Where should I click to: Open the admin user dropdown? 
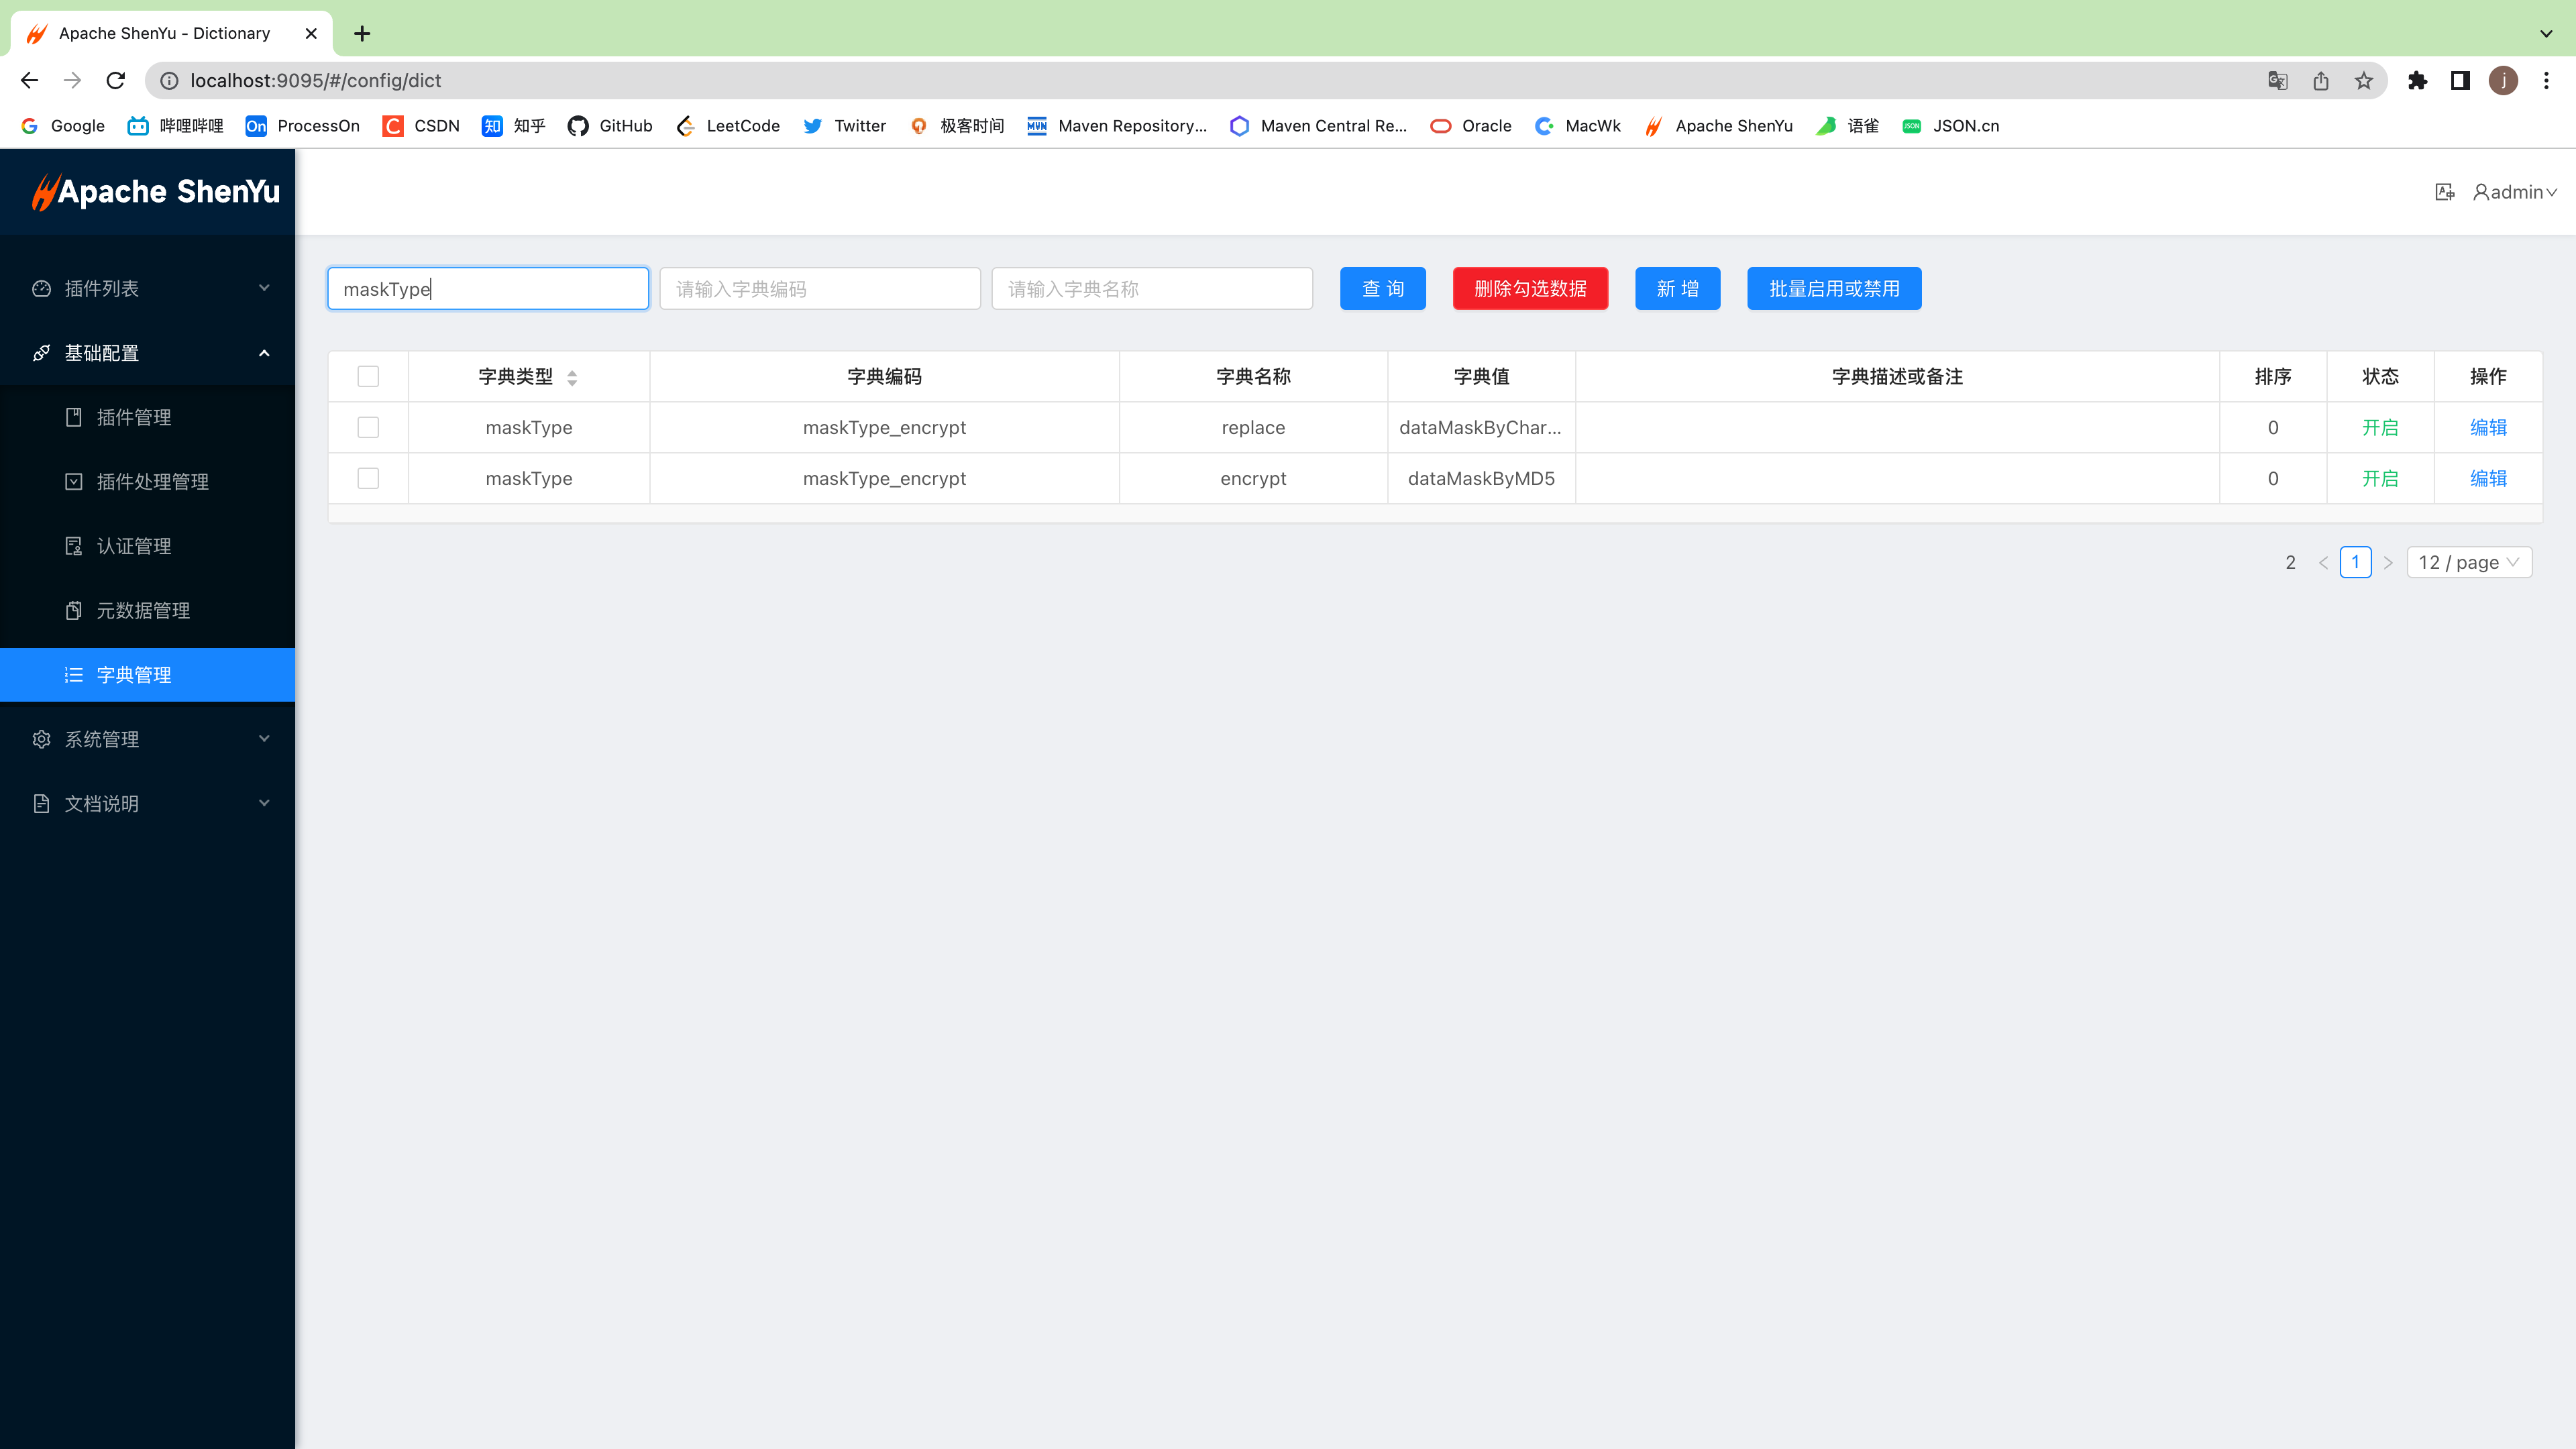tap(2515, 192)
